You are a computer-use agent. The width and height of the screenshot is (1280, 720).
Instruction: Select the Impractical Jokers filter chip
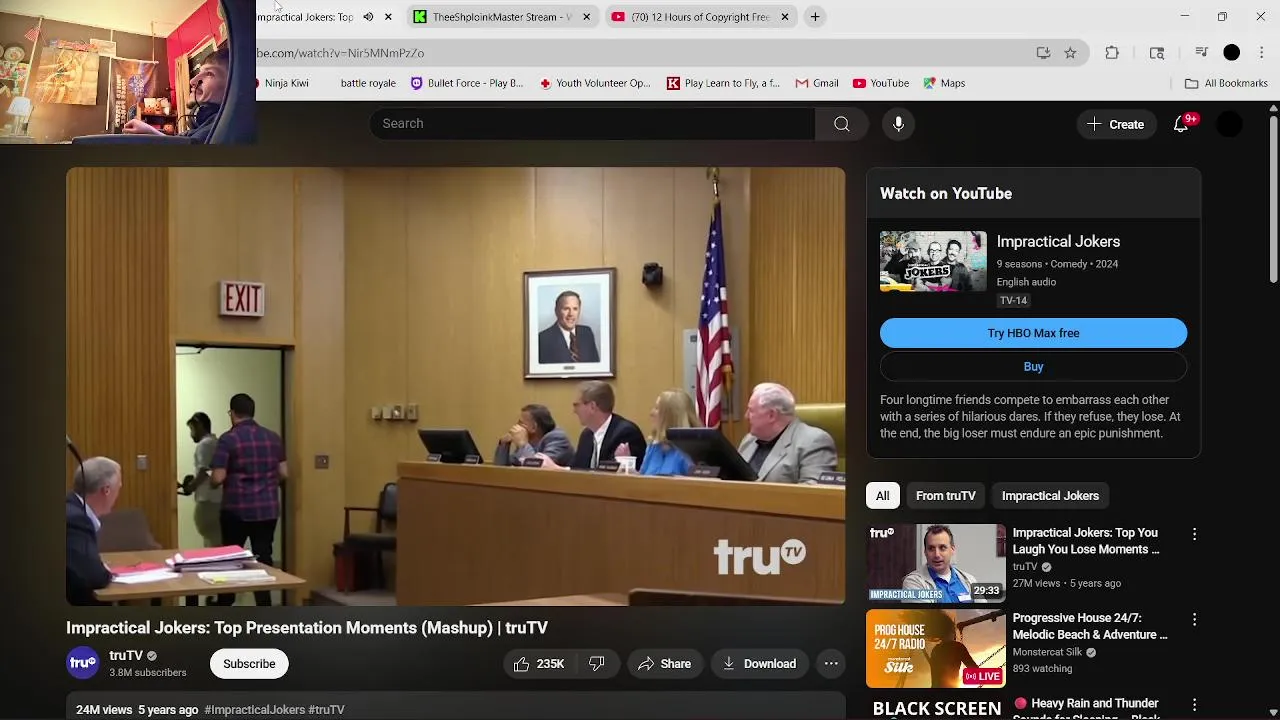pos(1050,496)
